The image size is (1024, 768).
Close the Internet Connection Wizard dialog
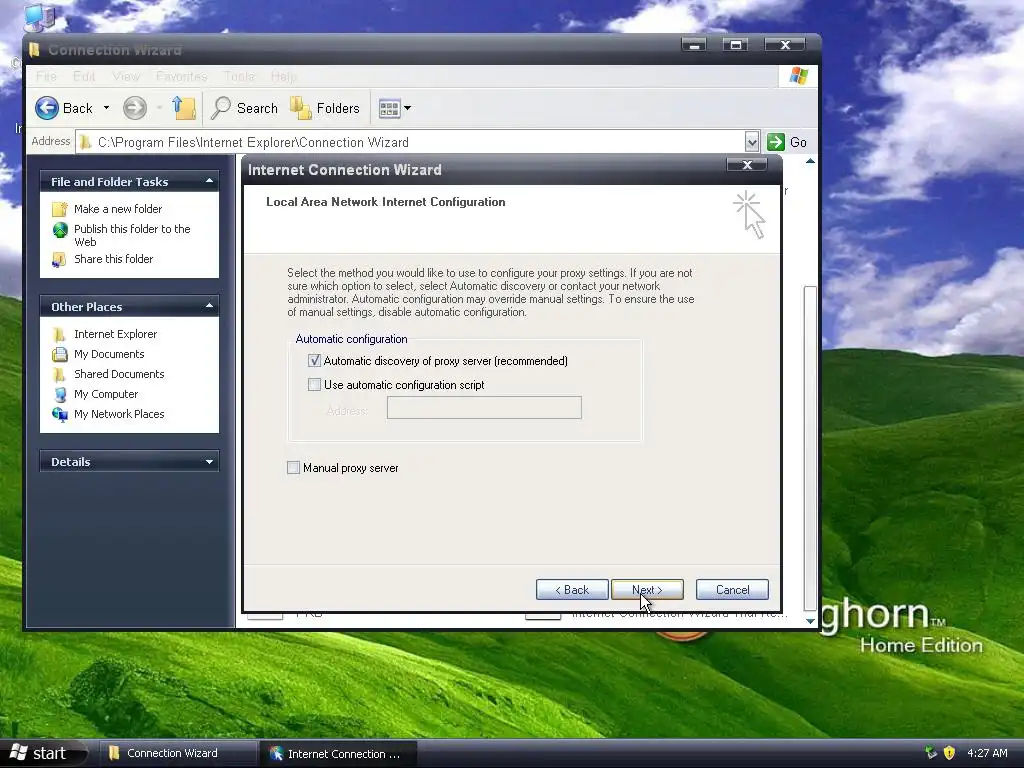(x=747, y=165)
